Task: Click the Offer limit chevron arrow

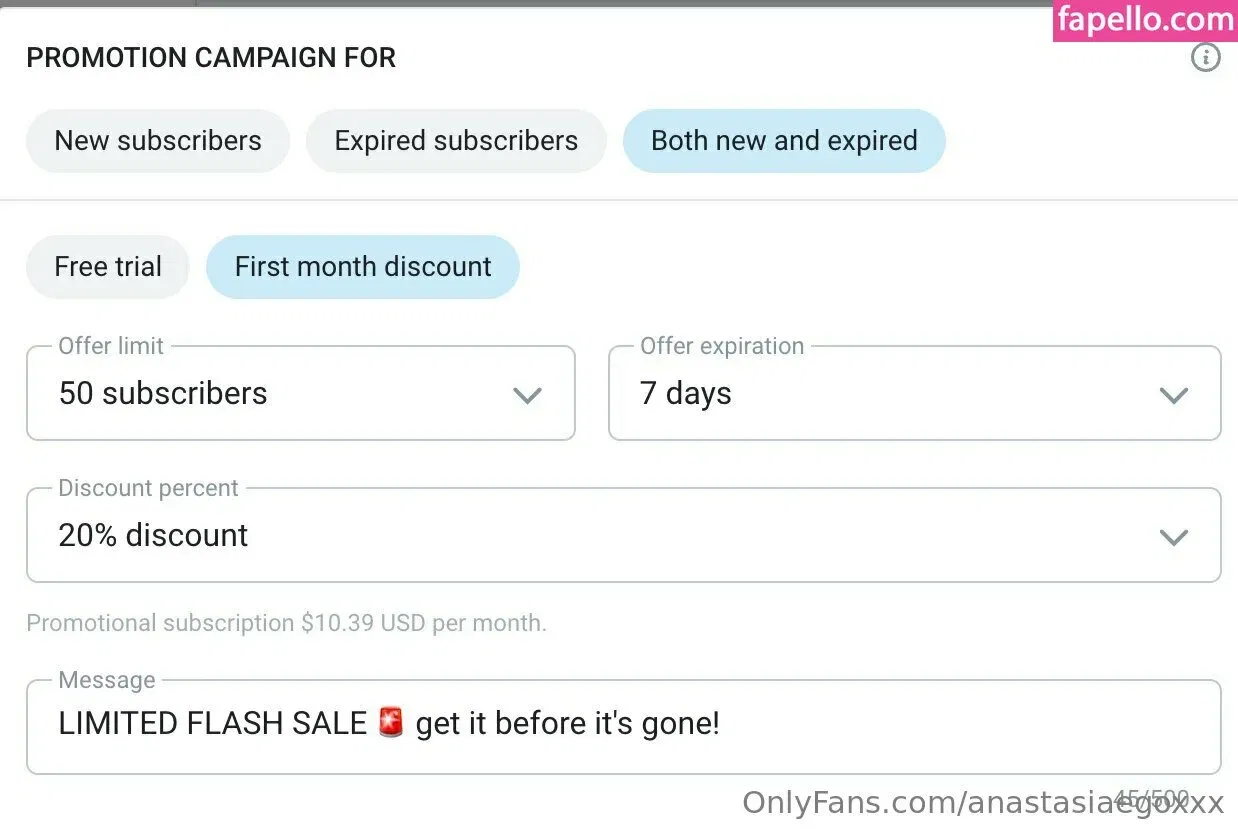Action: (527, 395)
